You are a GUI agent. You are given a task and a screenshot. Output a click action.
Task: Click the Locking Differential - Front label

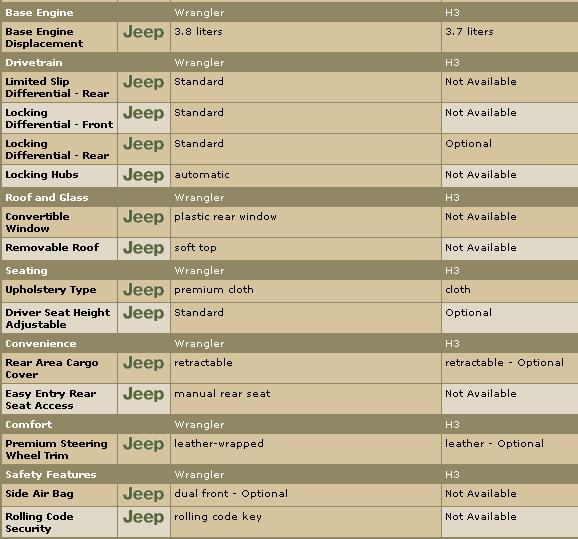[59, 118]
